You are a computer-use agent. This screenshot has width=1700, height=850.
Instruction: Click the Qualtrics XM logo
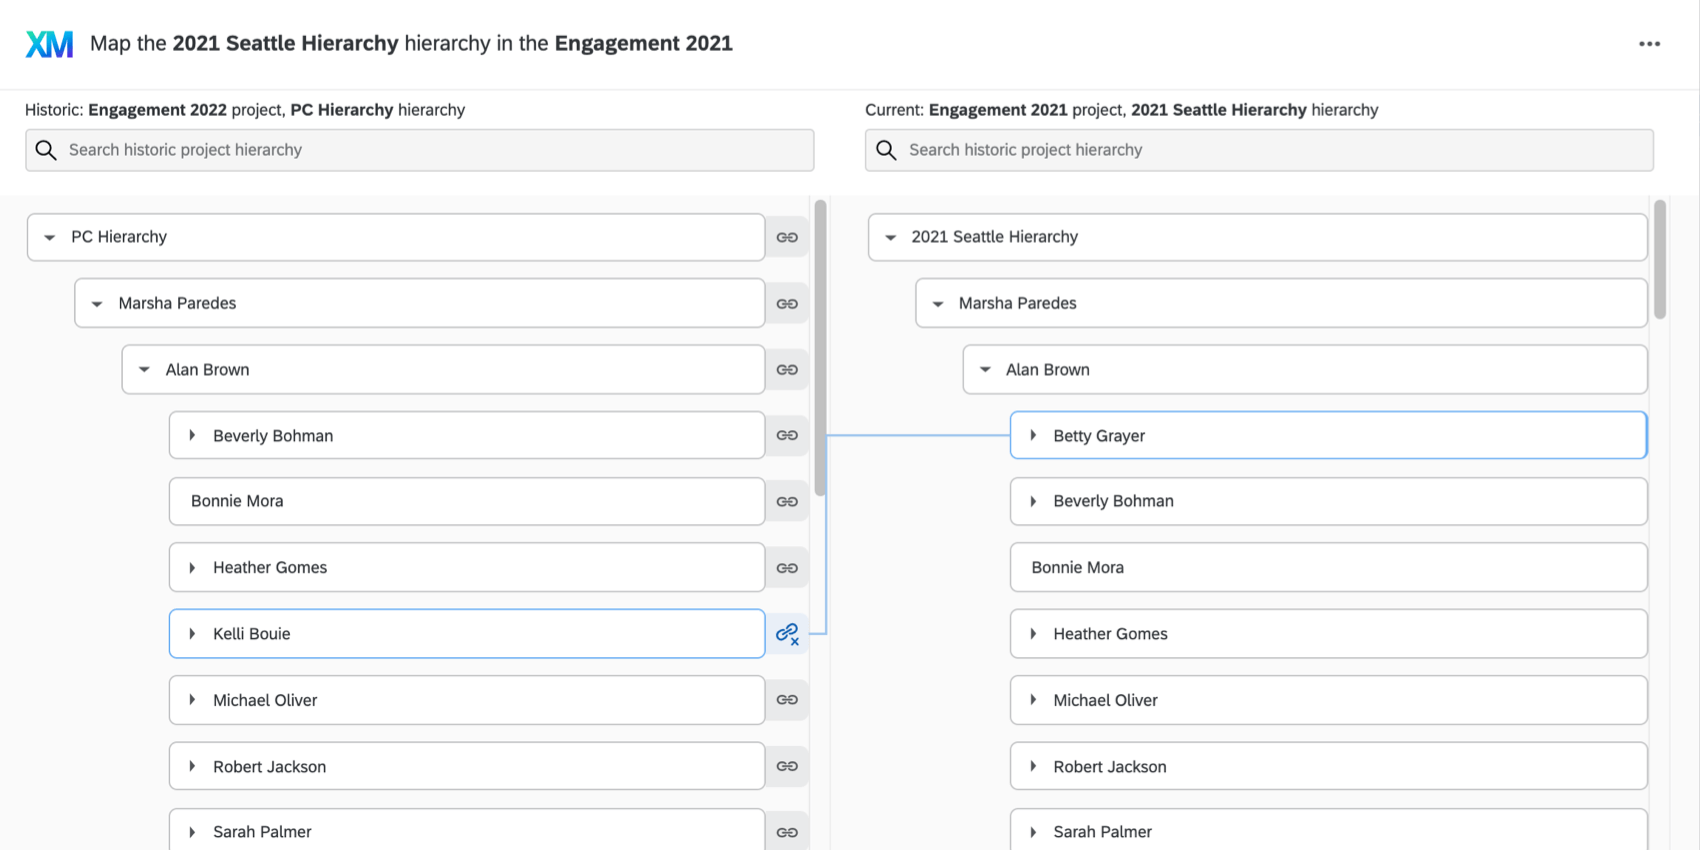[49, 44]
